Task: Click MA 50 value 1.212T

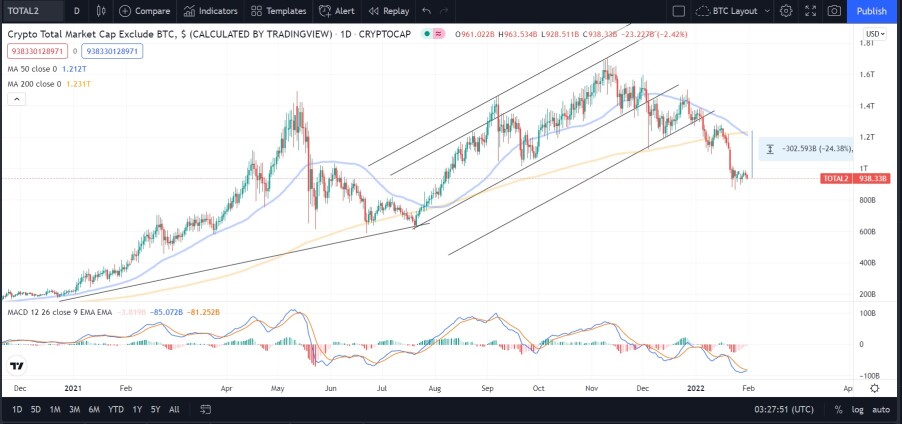Action: point(74,69)
